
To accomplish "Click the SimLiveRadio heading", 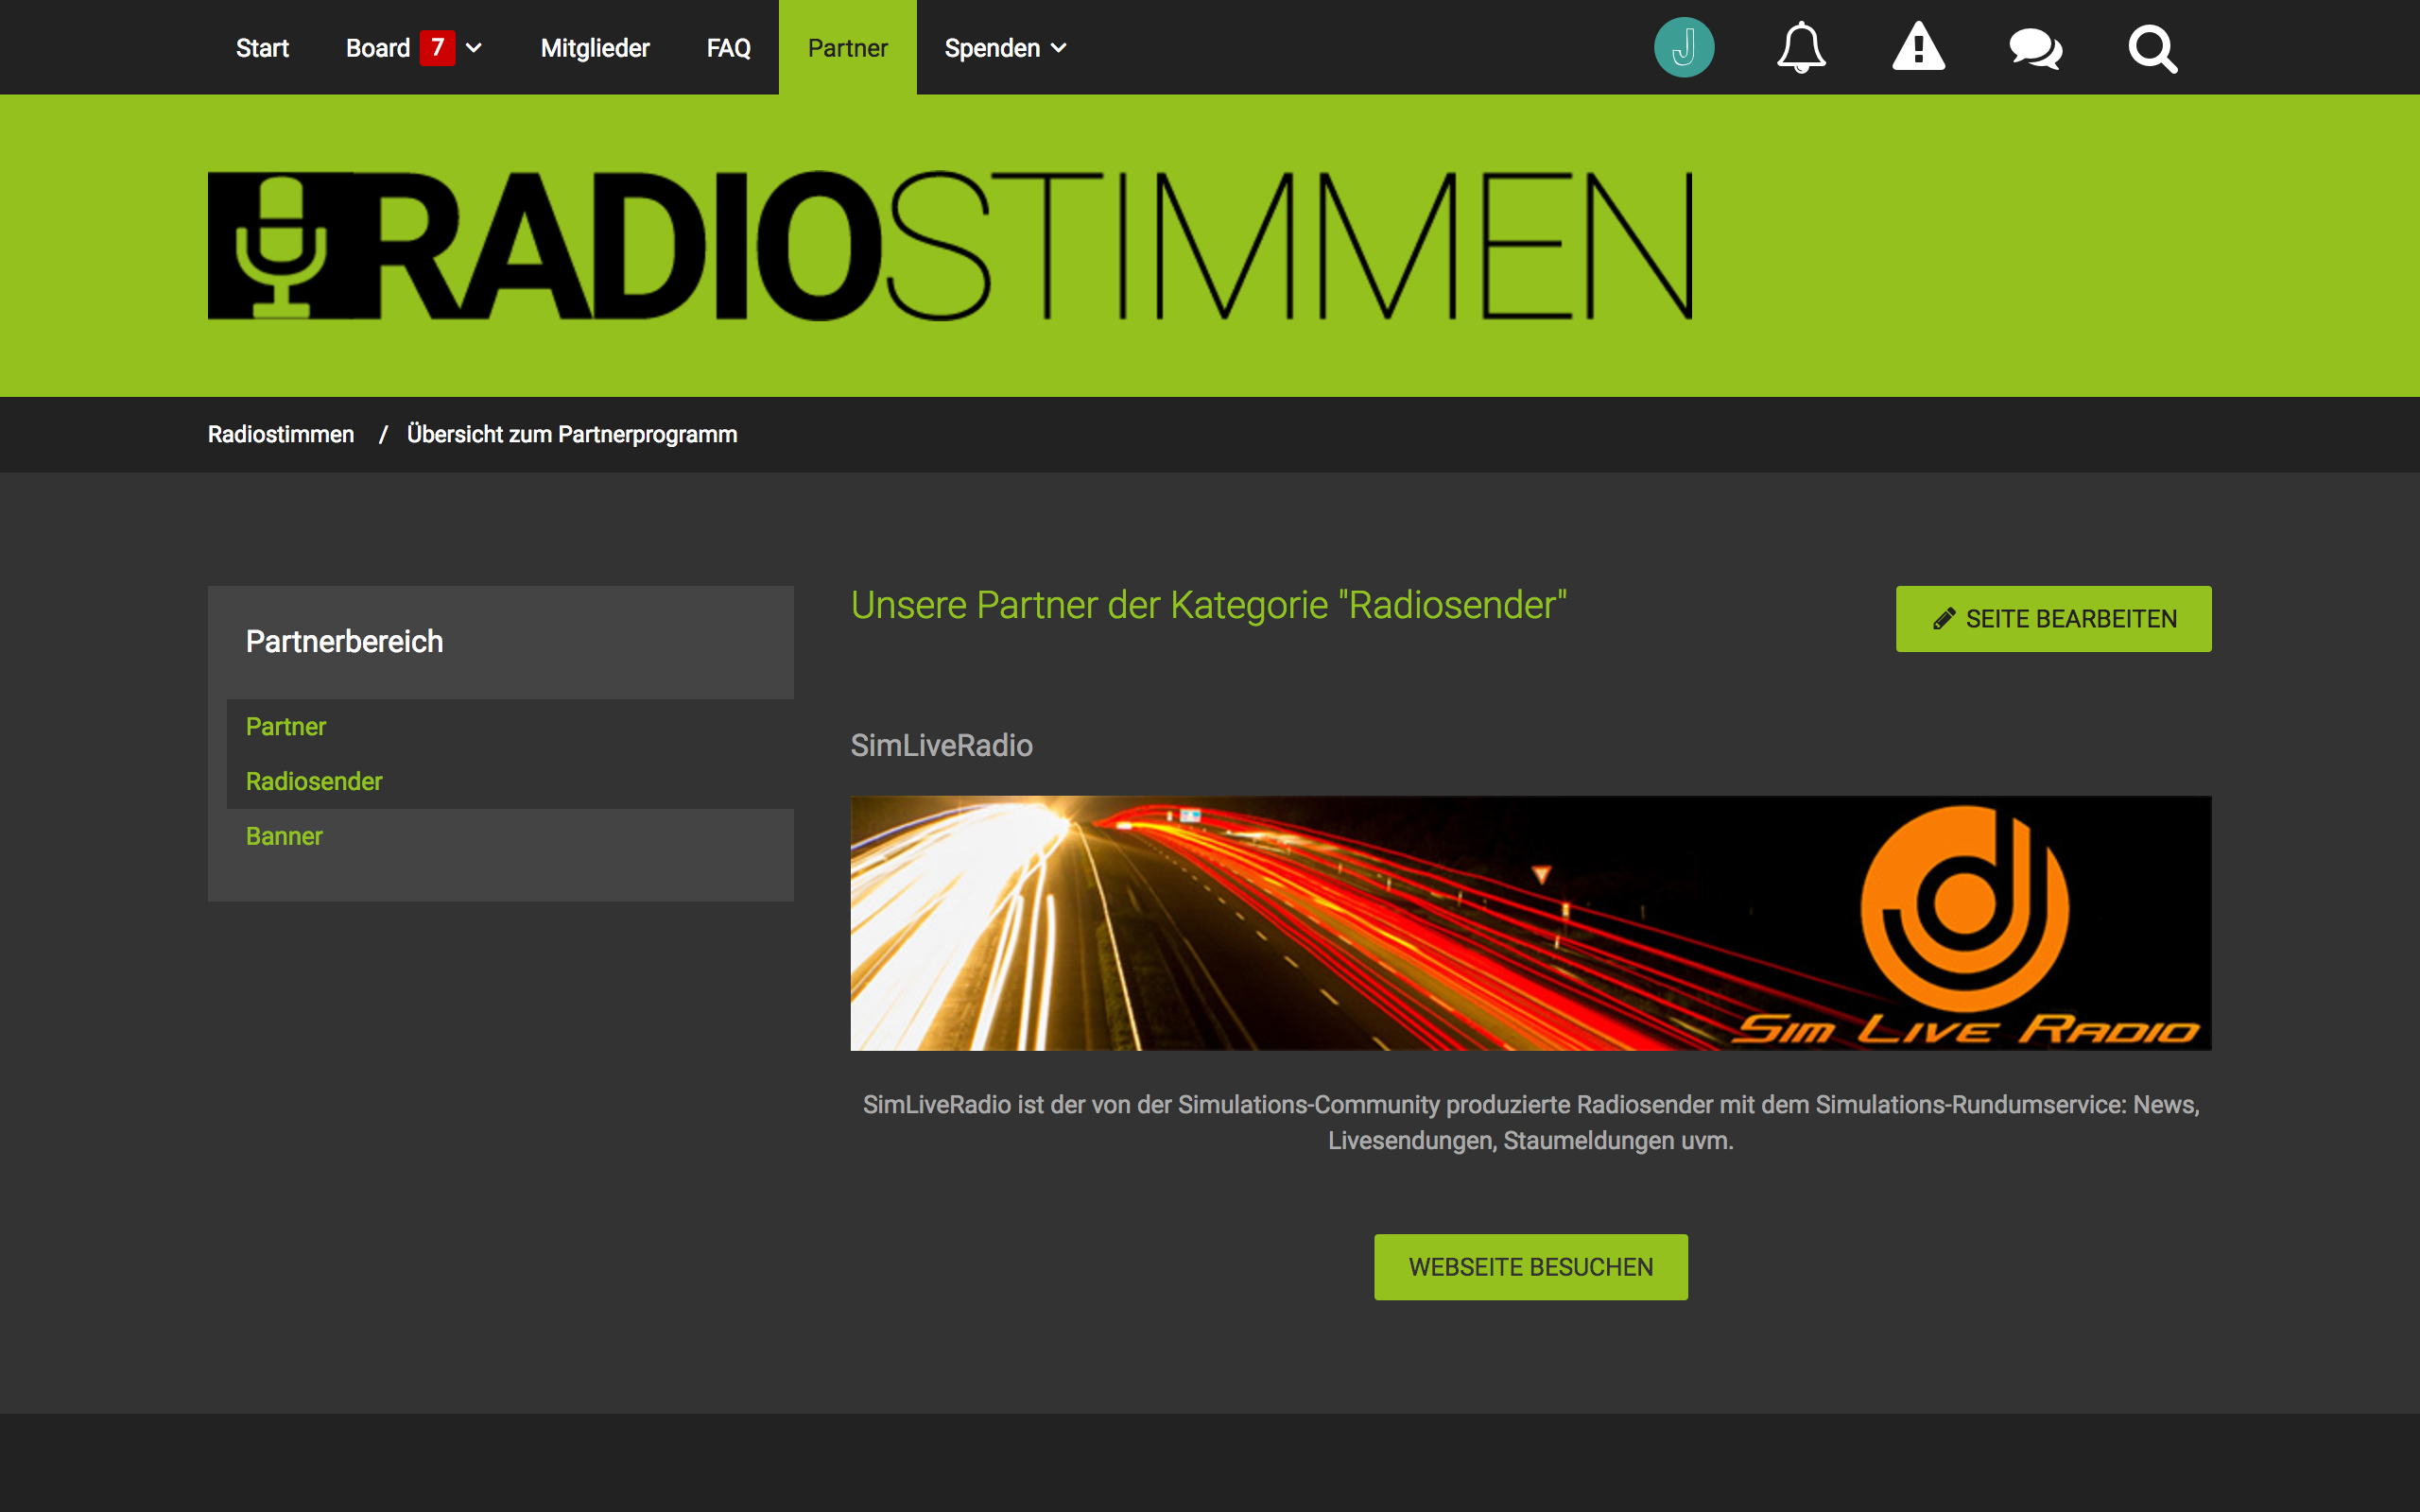I will (x=941, y=745).
